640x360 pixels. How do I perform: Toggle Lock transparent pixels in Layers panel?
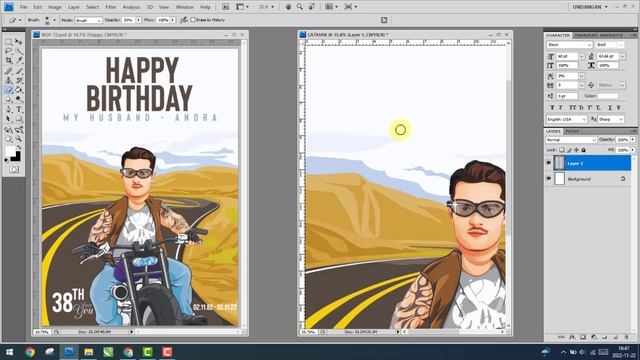click(x=562, y=150)
